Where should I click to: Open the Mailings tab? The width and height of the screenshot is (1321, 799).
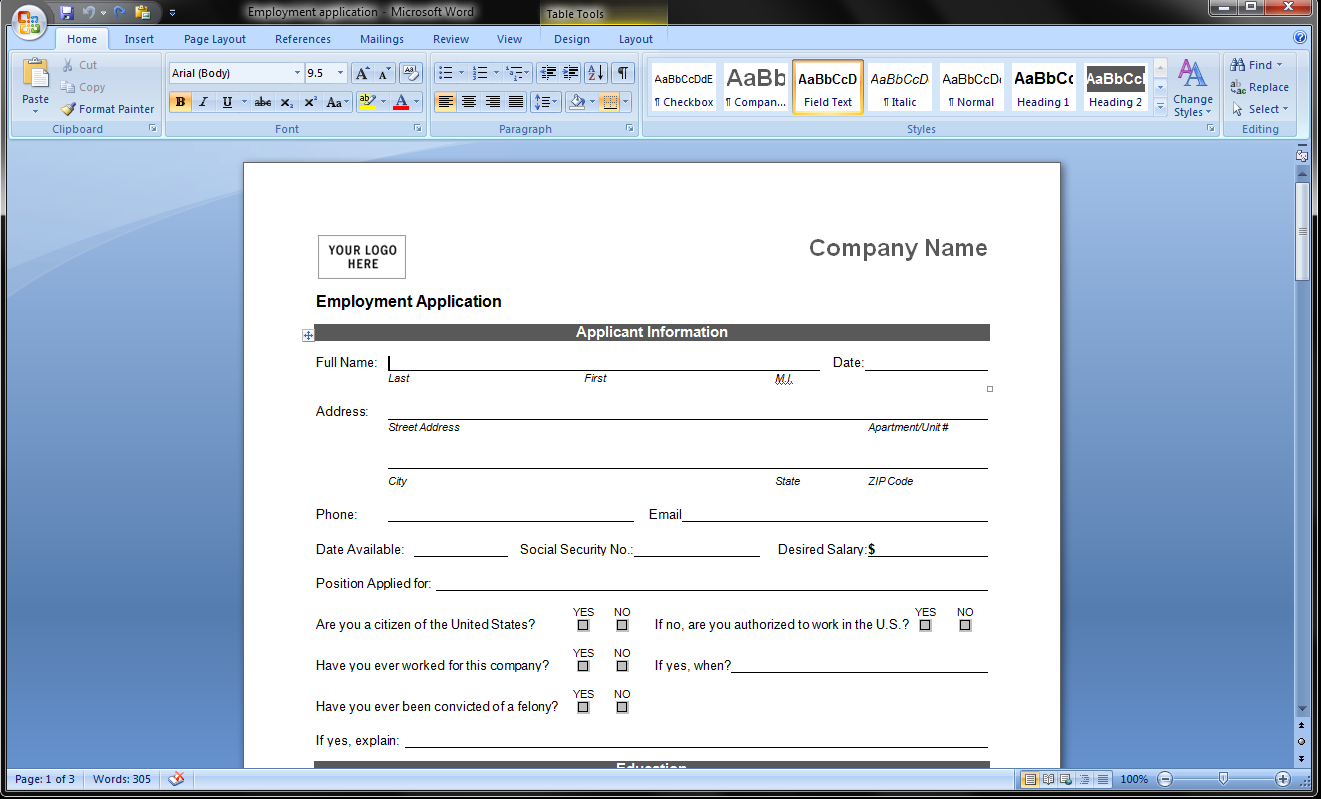382,39
